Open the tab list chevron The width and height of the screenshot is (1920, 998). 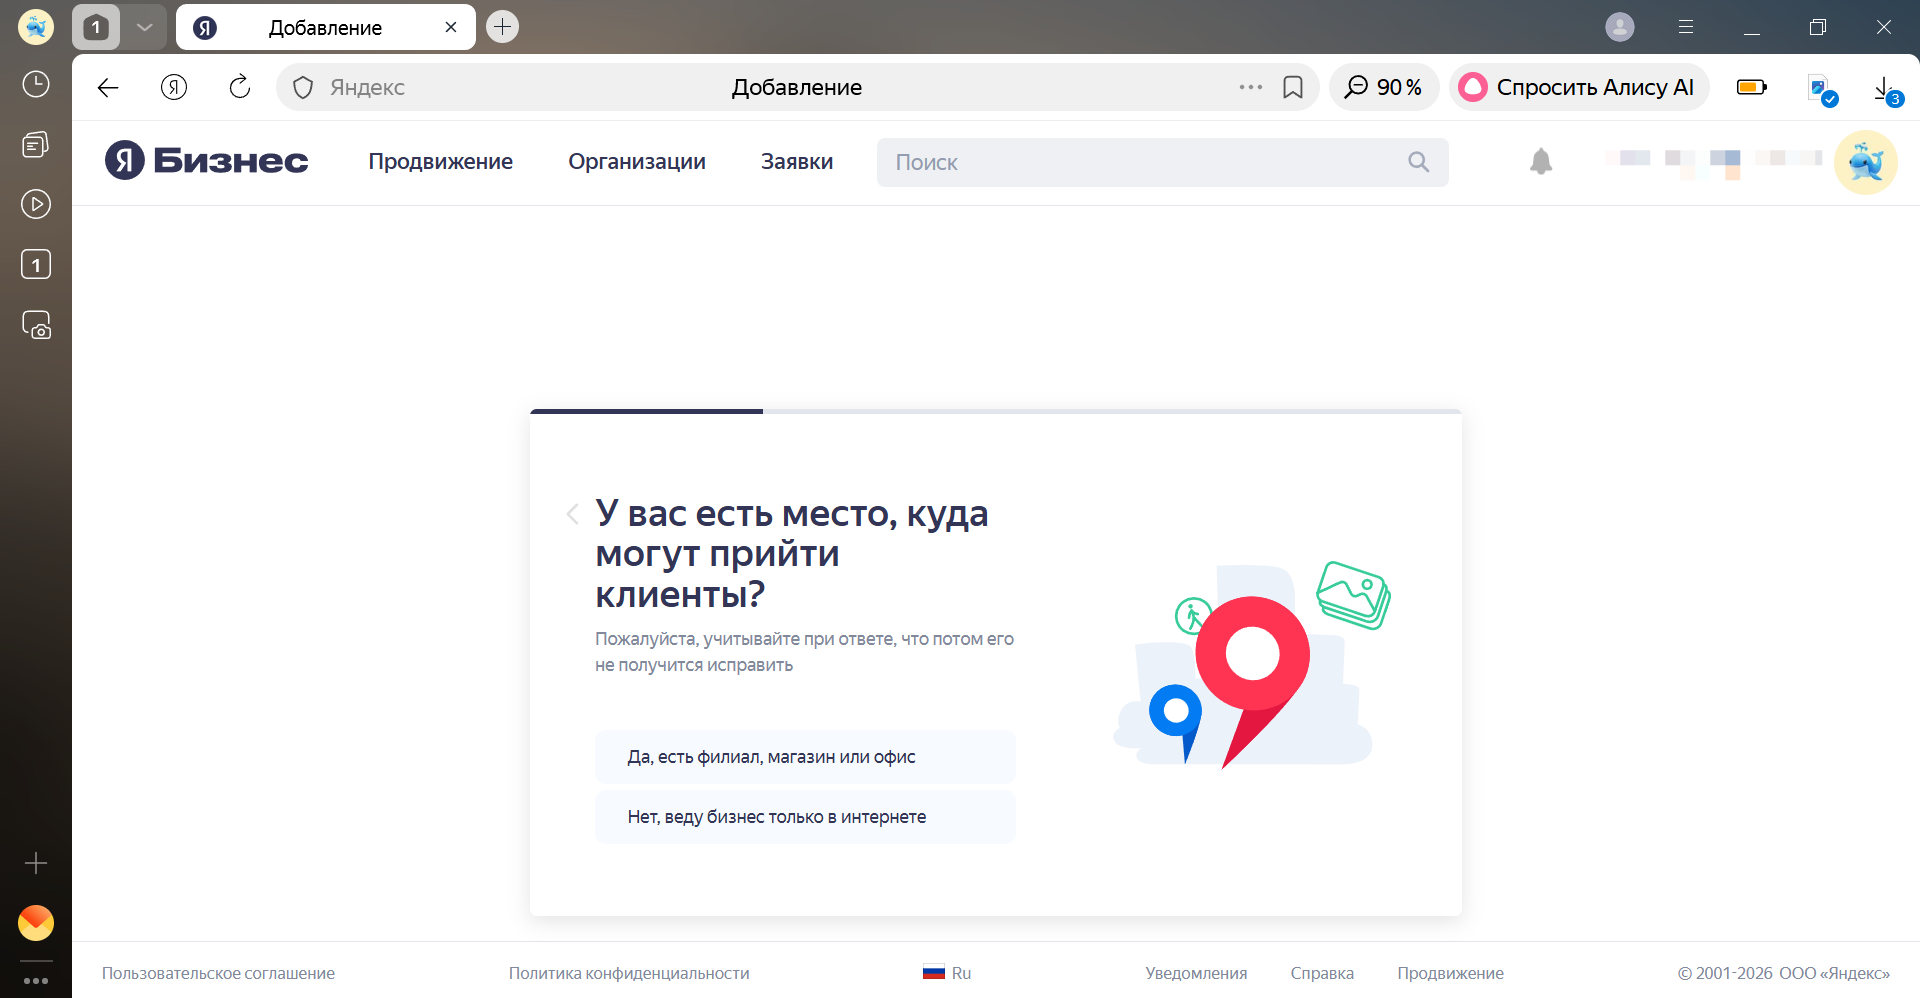144,27
